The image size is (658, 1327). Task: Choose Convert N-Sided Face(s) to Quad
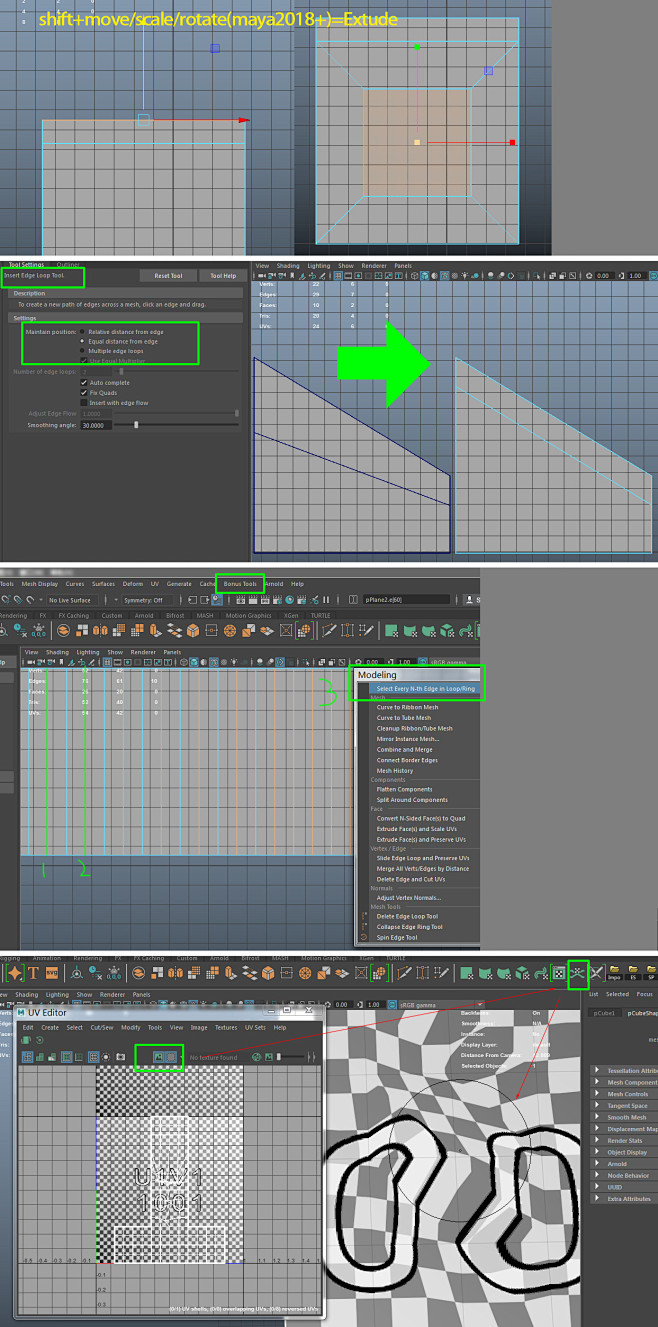pos(420,818)
